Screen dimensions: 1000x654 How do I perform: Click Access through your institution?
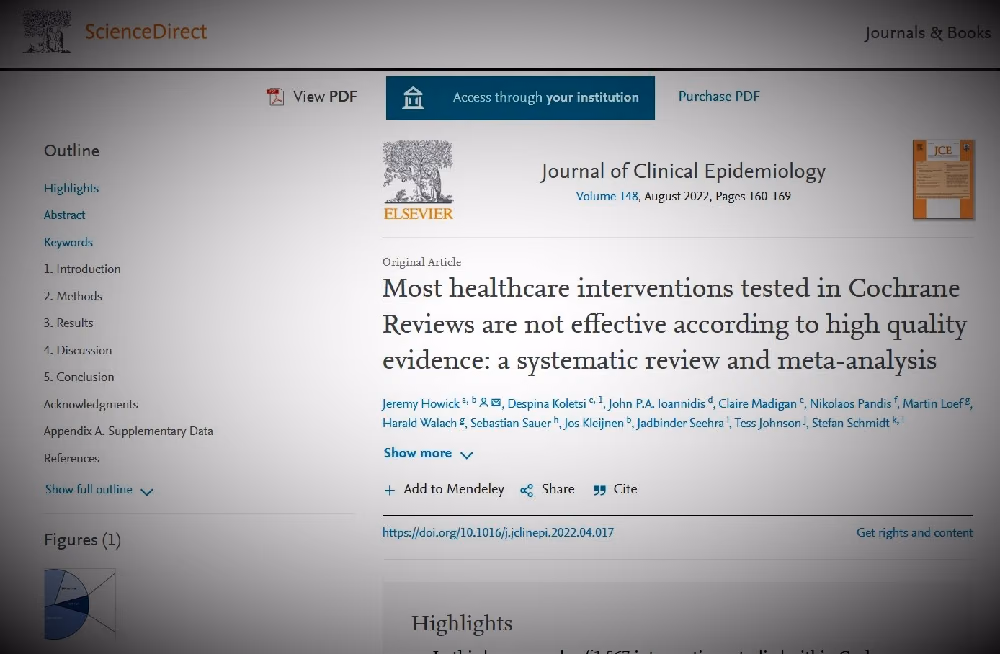point(520,98)
